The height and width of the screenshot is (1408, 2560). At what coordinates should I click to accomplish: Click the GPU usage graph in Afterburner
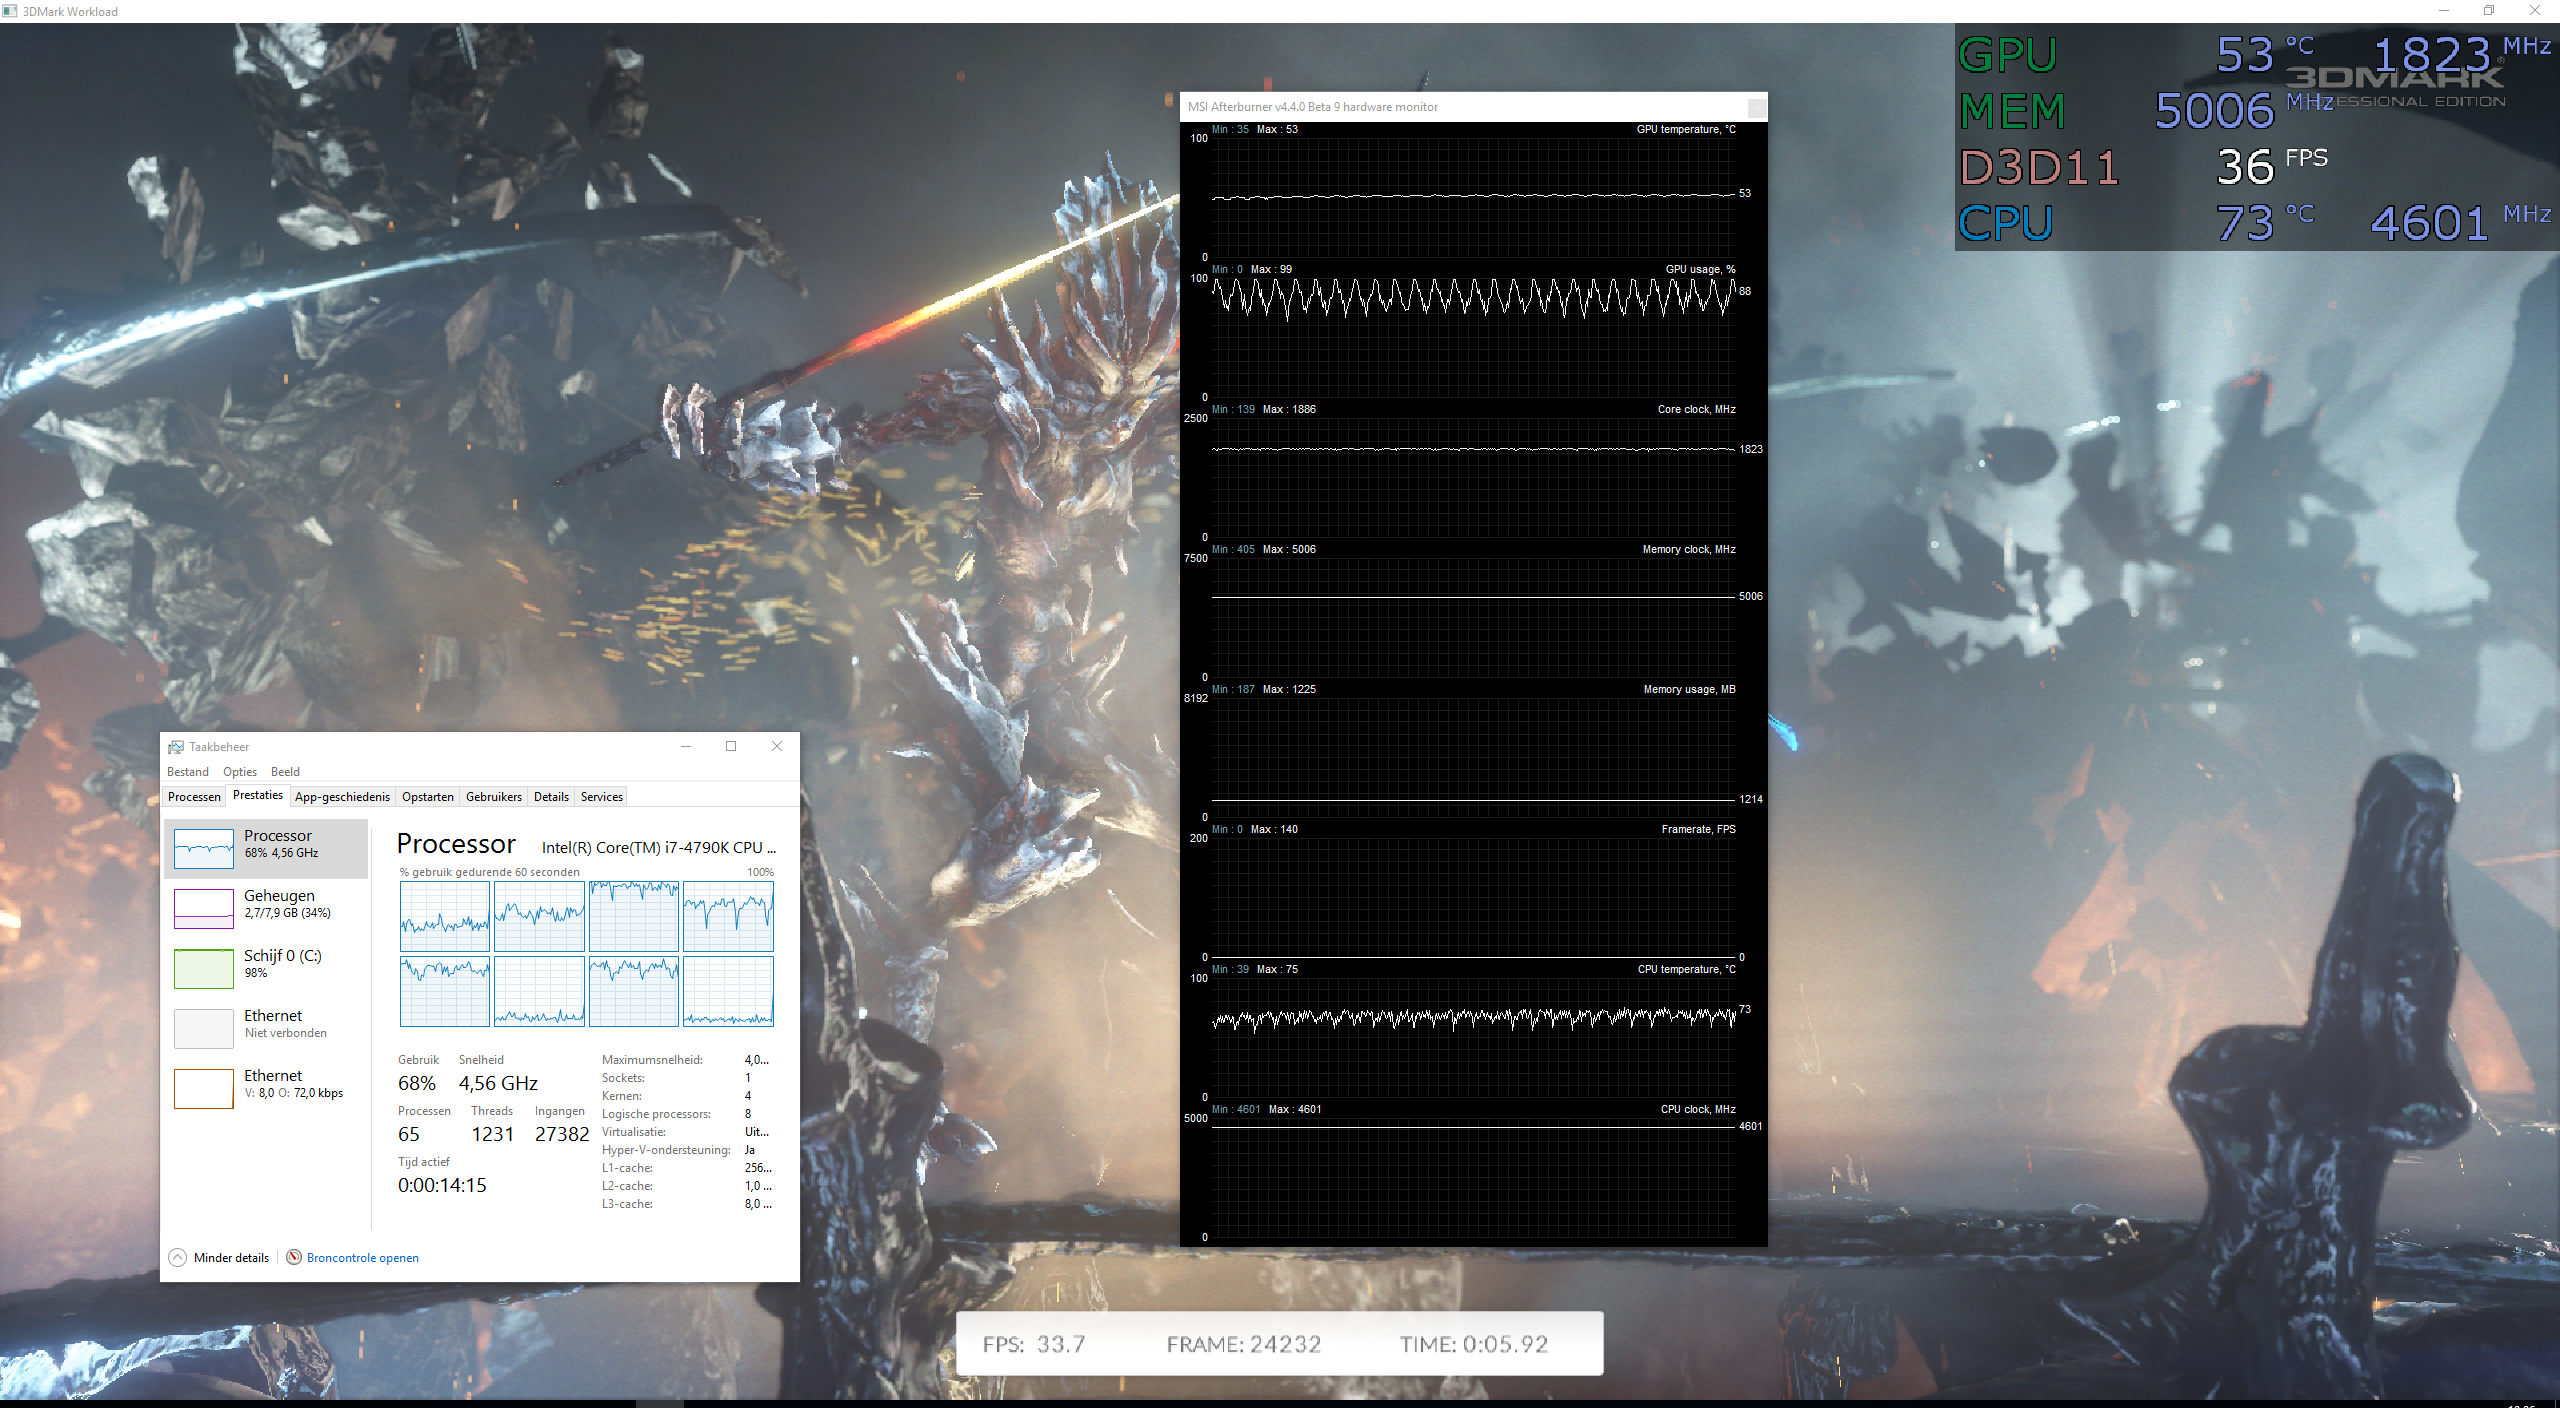point(1473,337)
